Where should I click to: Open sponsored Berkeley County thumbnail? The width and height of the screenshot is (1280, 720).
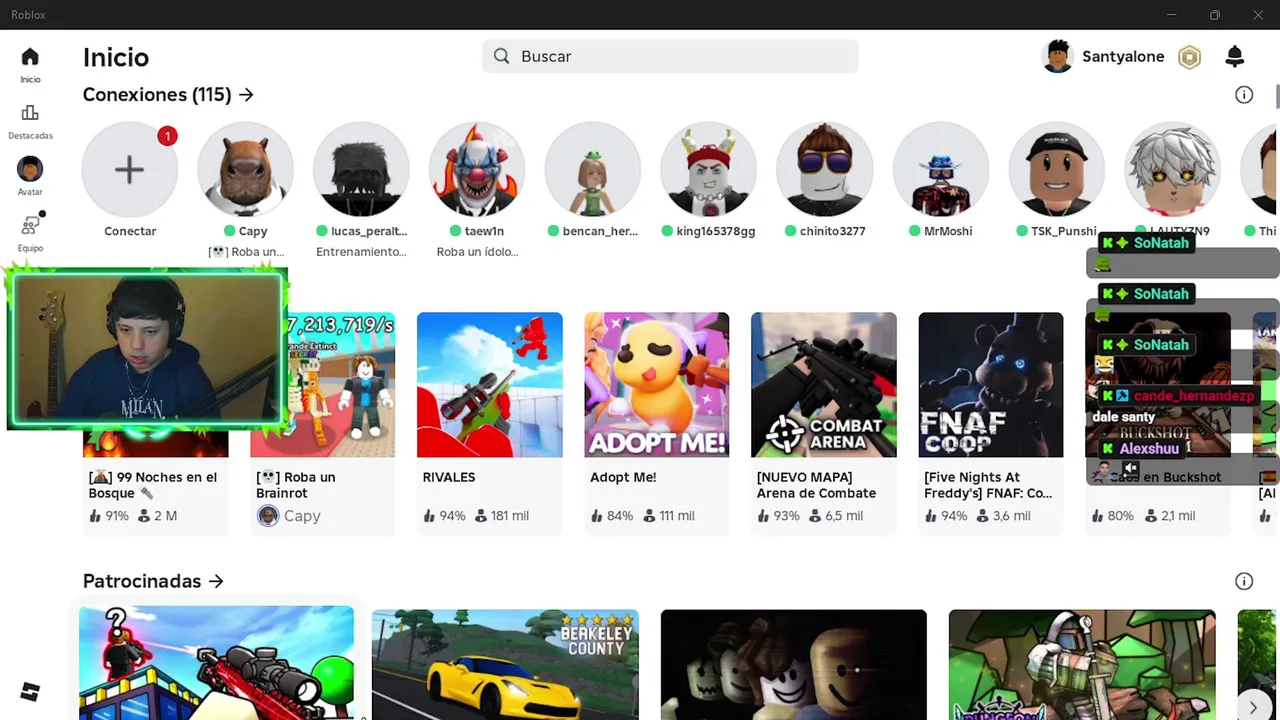coord(505,664)
